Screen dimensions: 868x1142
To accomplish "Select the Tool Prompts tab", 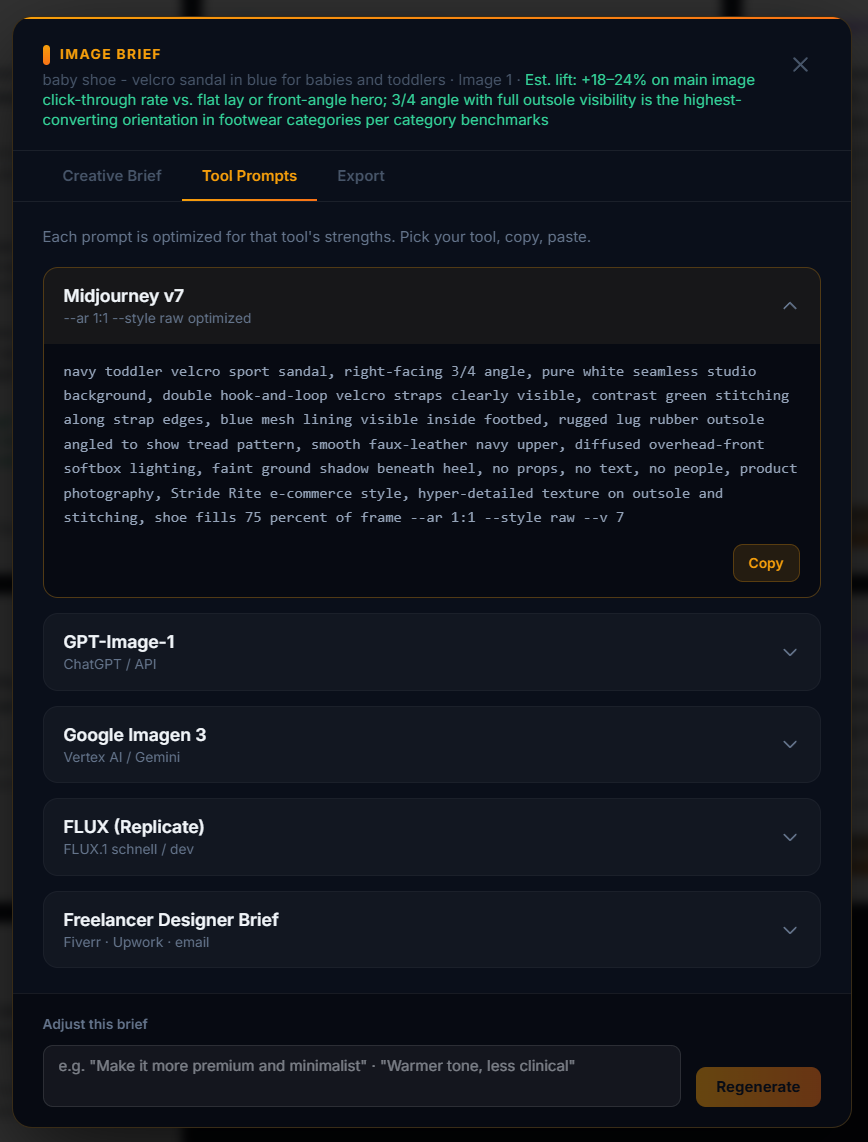I will 250,176.
